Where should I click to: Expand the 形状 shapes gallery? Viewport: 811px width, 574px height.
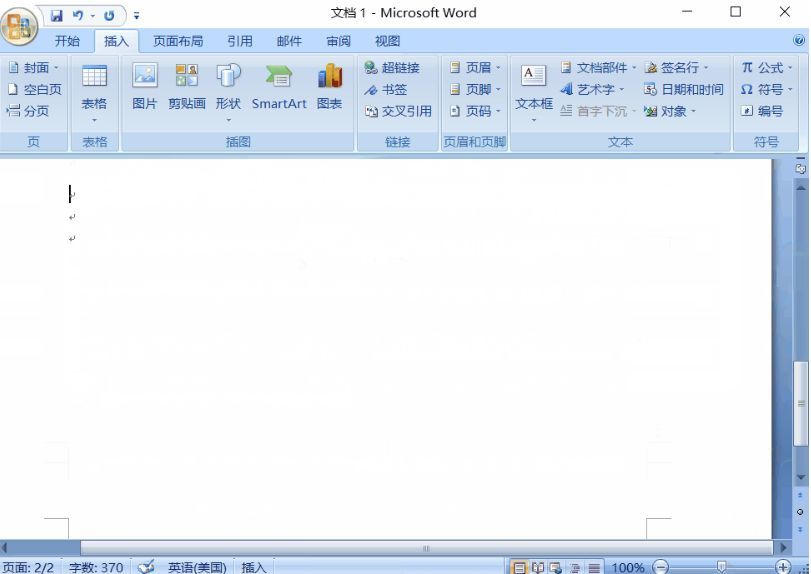click(x=228, y=93)
